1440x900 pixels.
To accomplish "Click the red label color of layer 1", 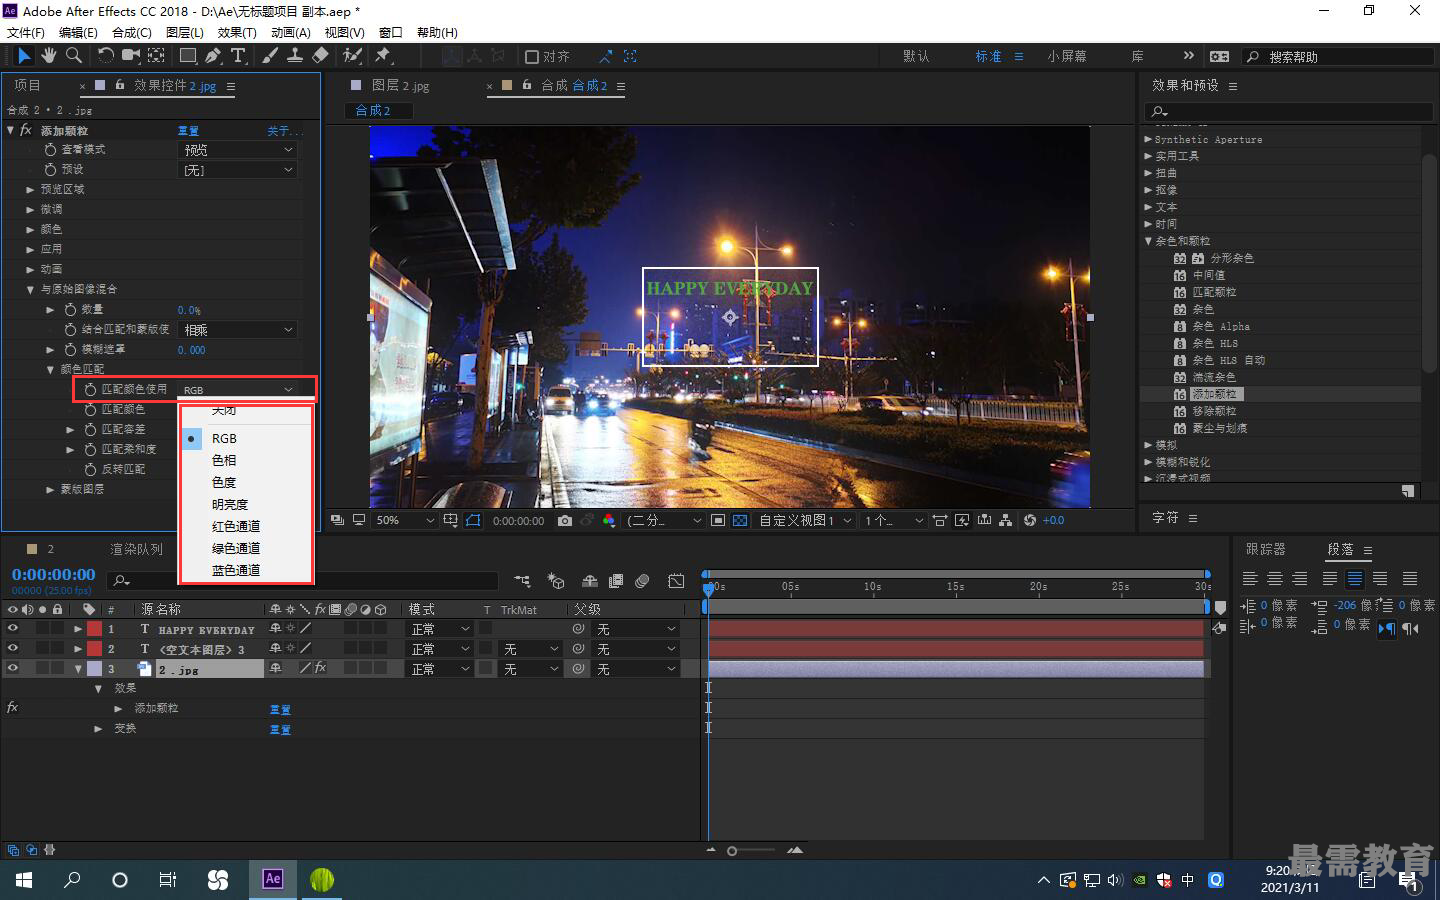I will pyautogui.click(x=94, y=629).
